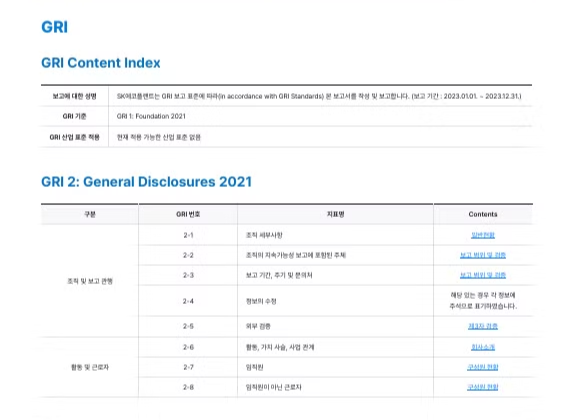This screenshot has height=420, width=572.
Task: Click the 외부 검증 indicator name
Action: [258, 326]
